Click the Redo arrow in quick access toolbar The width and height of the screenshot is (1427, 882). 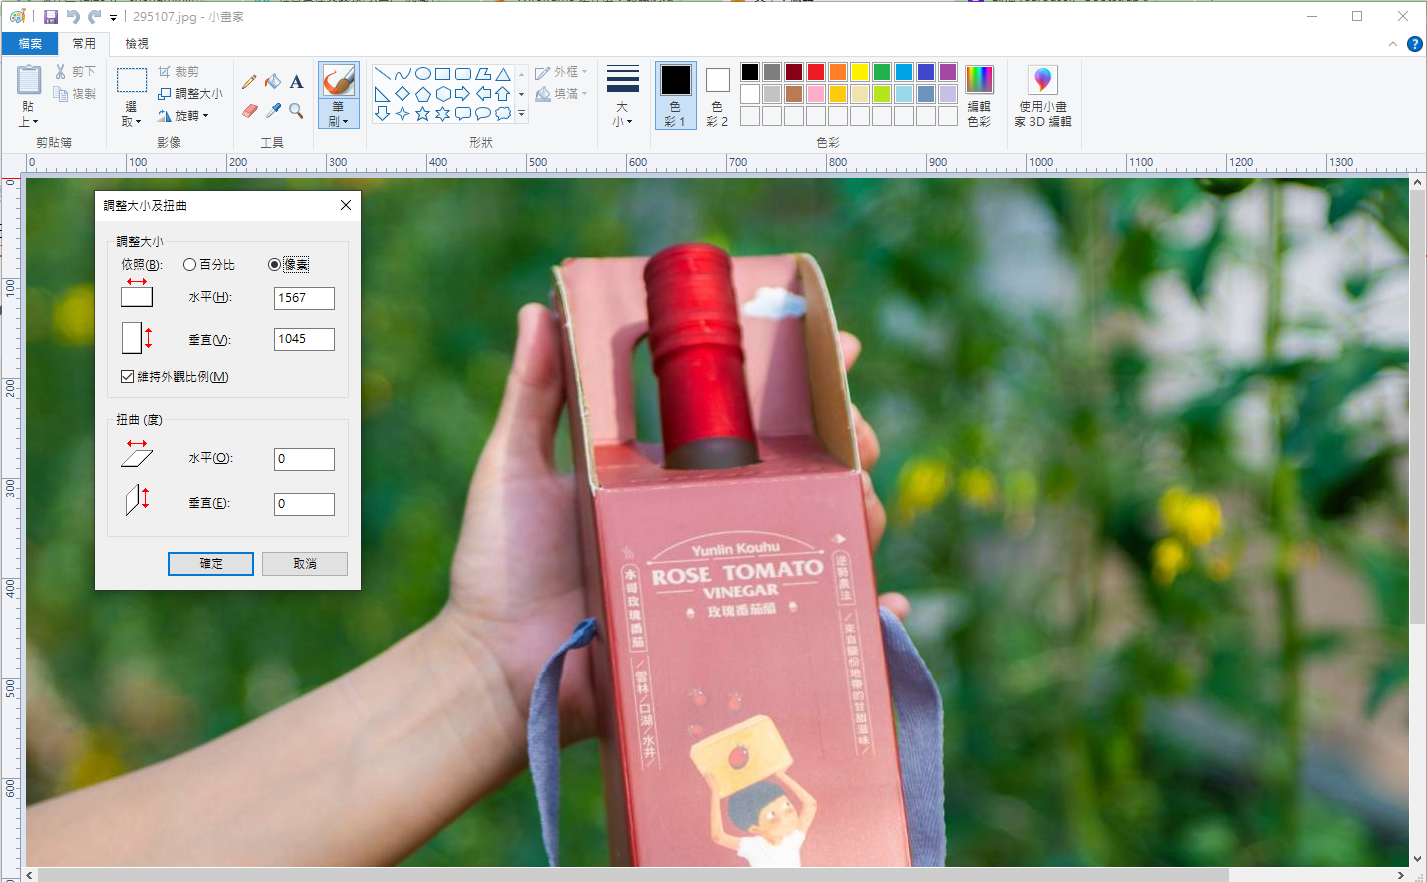pyautogui.click(x=94, y=17)
